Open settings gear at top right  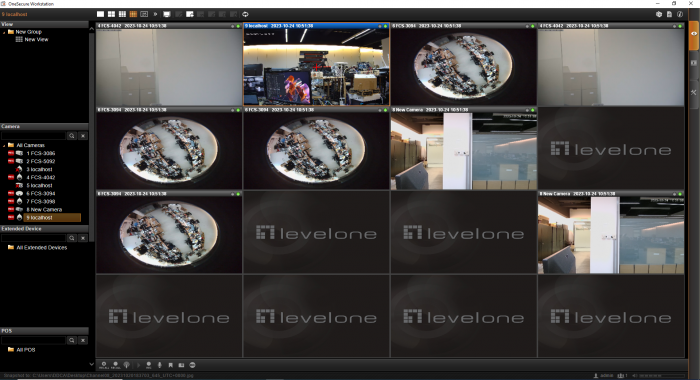[x=658, y=14]
